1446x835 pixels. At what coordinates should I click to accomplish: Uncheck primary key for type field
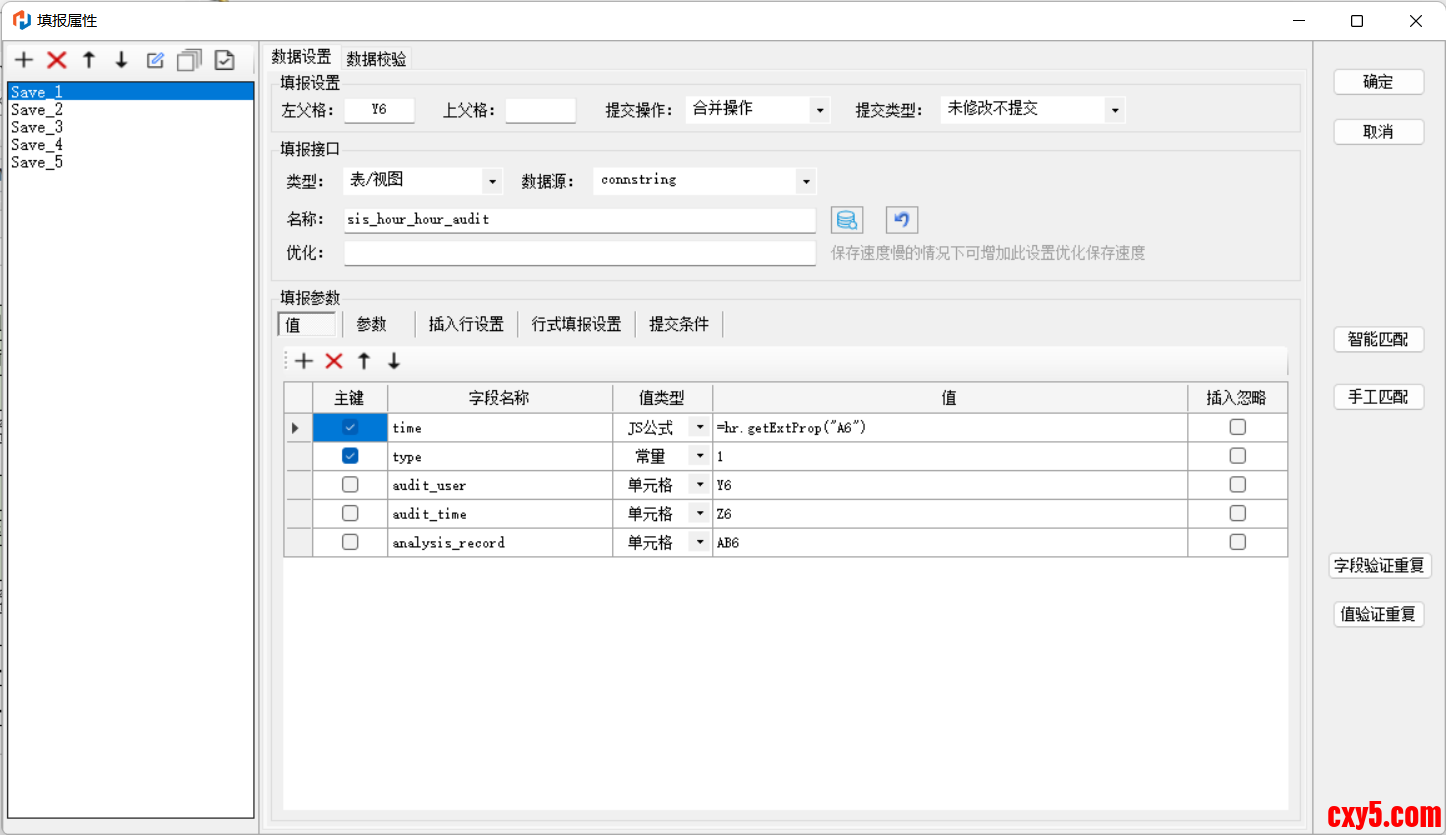click(x=350, y=456)
